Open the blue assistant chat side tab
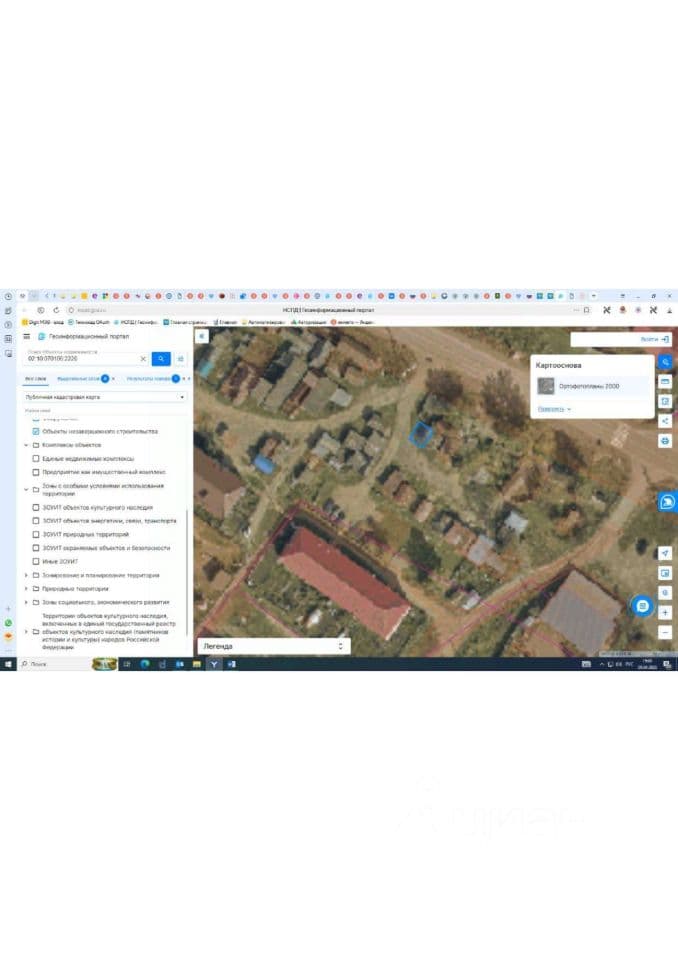Image resolution: width=678 pixels, height=960 pixels. pos(667,502)
